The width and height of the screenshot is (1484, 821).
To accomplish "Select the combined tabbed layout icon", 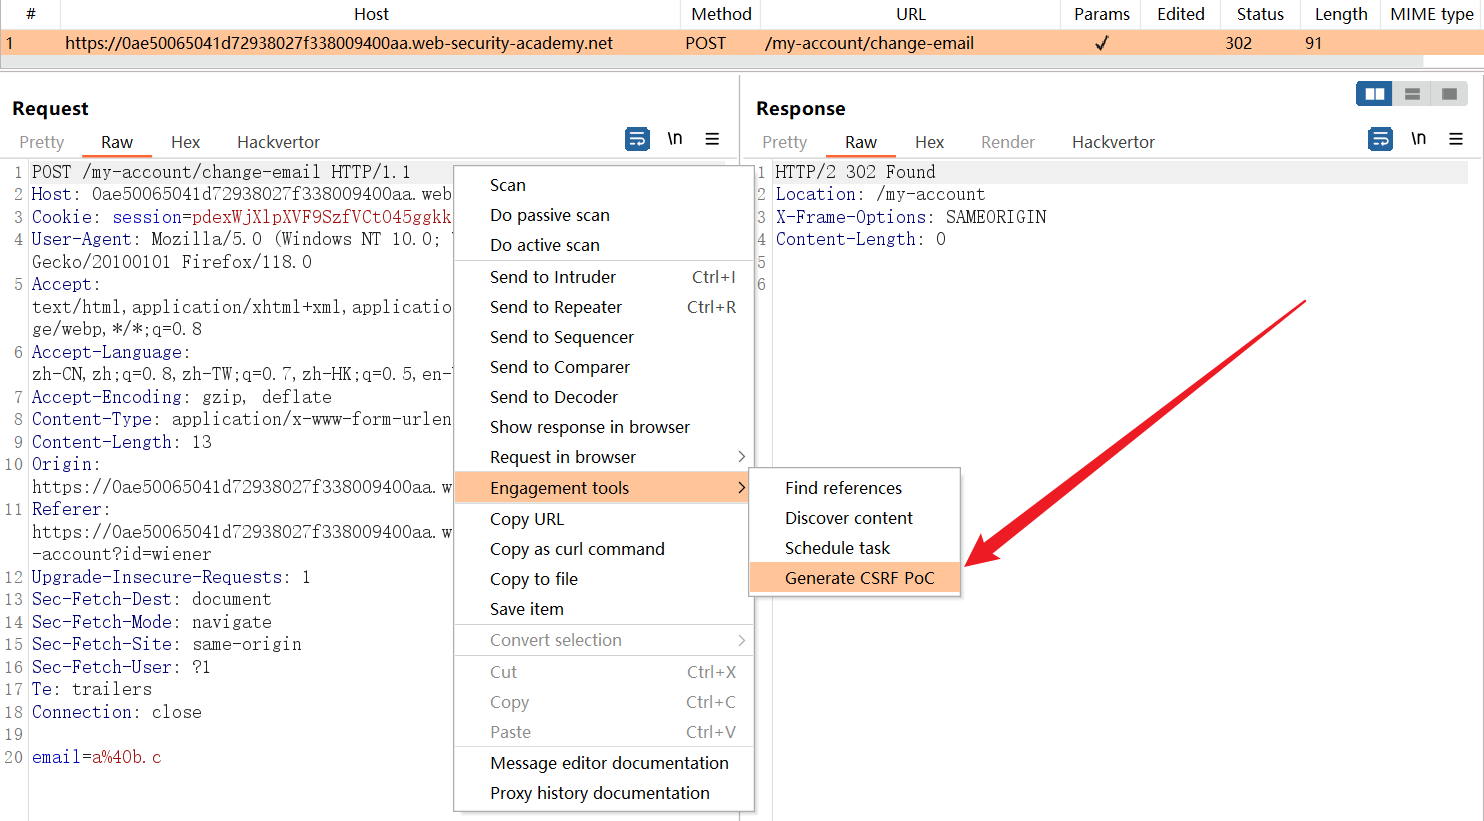I will coord(1449,94).
